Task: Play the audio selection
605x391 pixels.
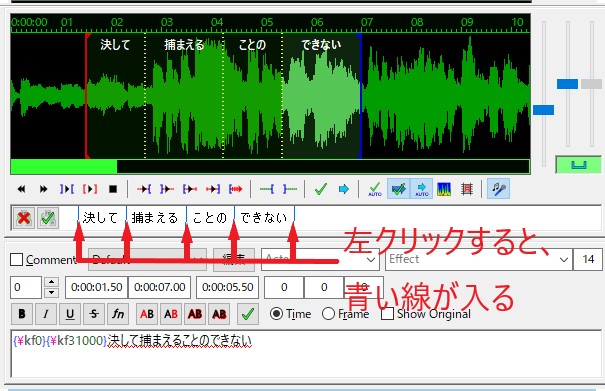Action: [67, 189]
